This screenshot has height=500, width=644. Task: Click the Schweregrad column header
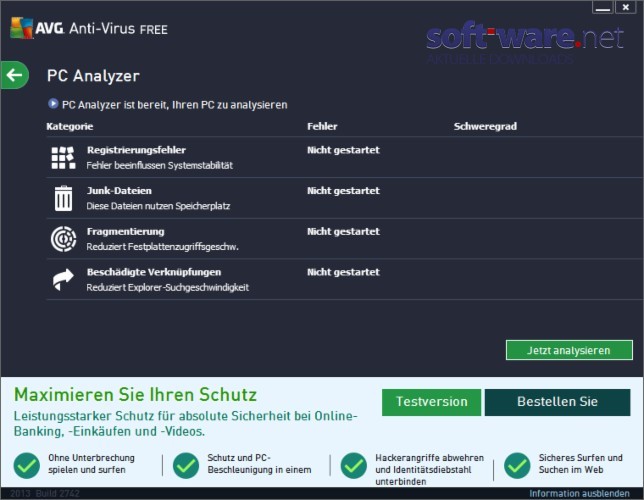[485, 127]
